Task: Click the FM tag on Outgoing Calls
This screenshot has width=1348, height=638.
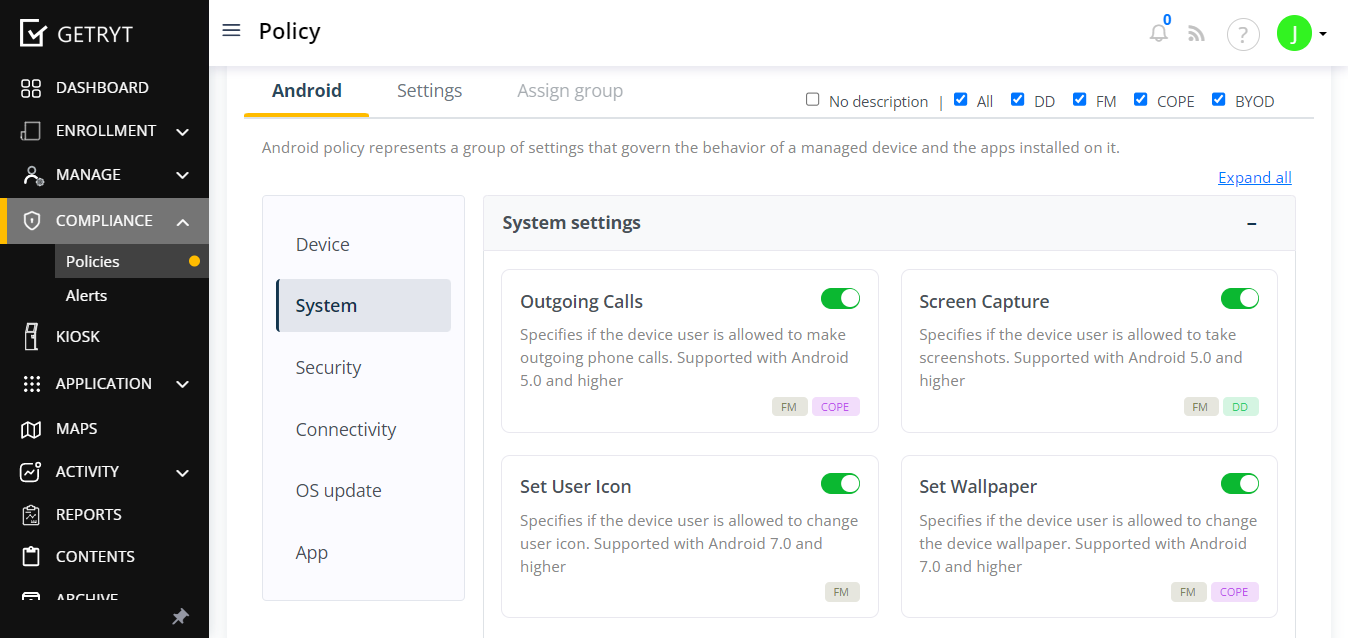Action: pos(790,407)
